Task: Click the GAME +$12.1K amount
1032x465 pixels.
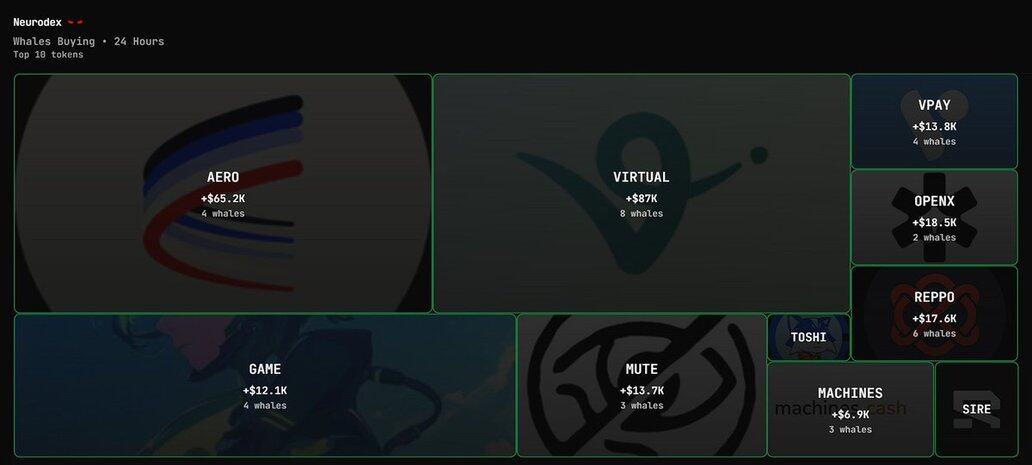Action: [x=265, y=391]
